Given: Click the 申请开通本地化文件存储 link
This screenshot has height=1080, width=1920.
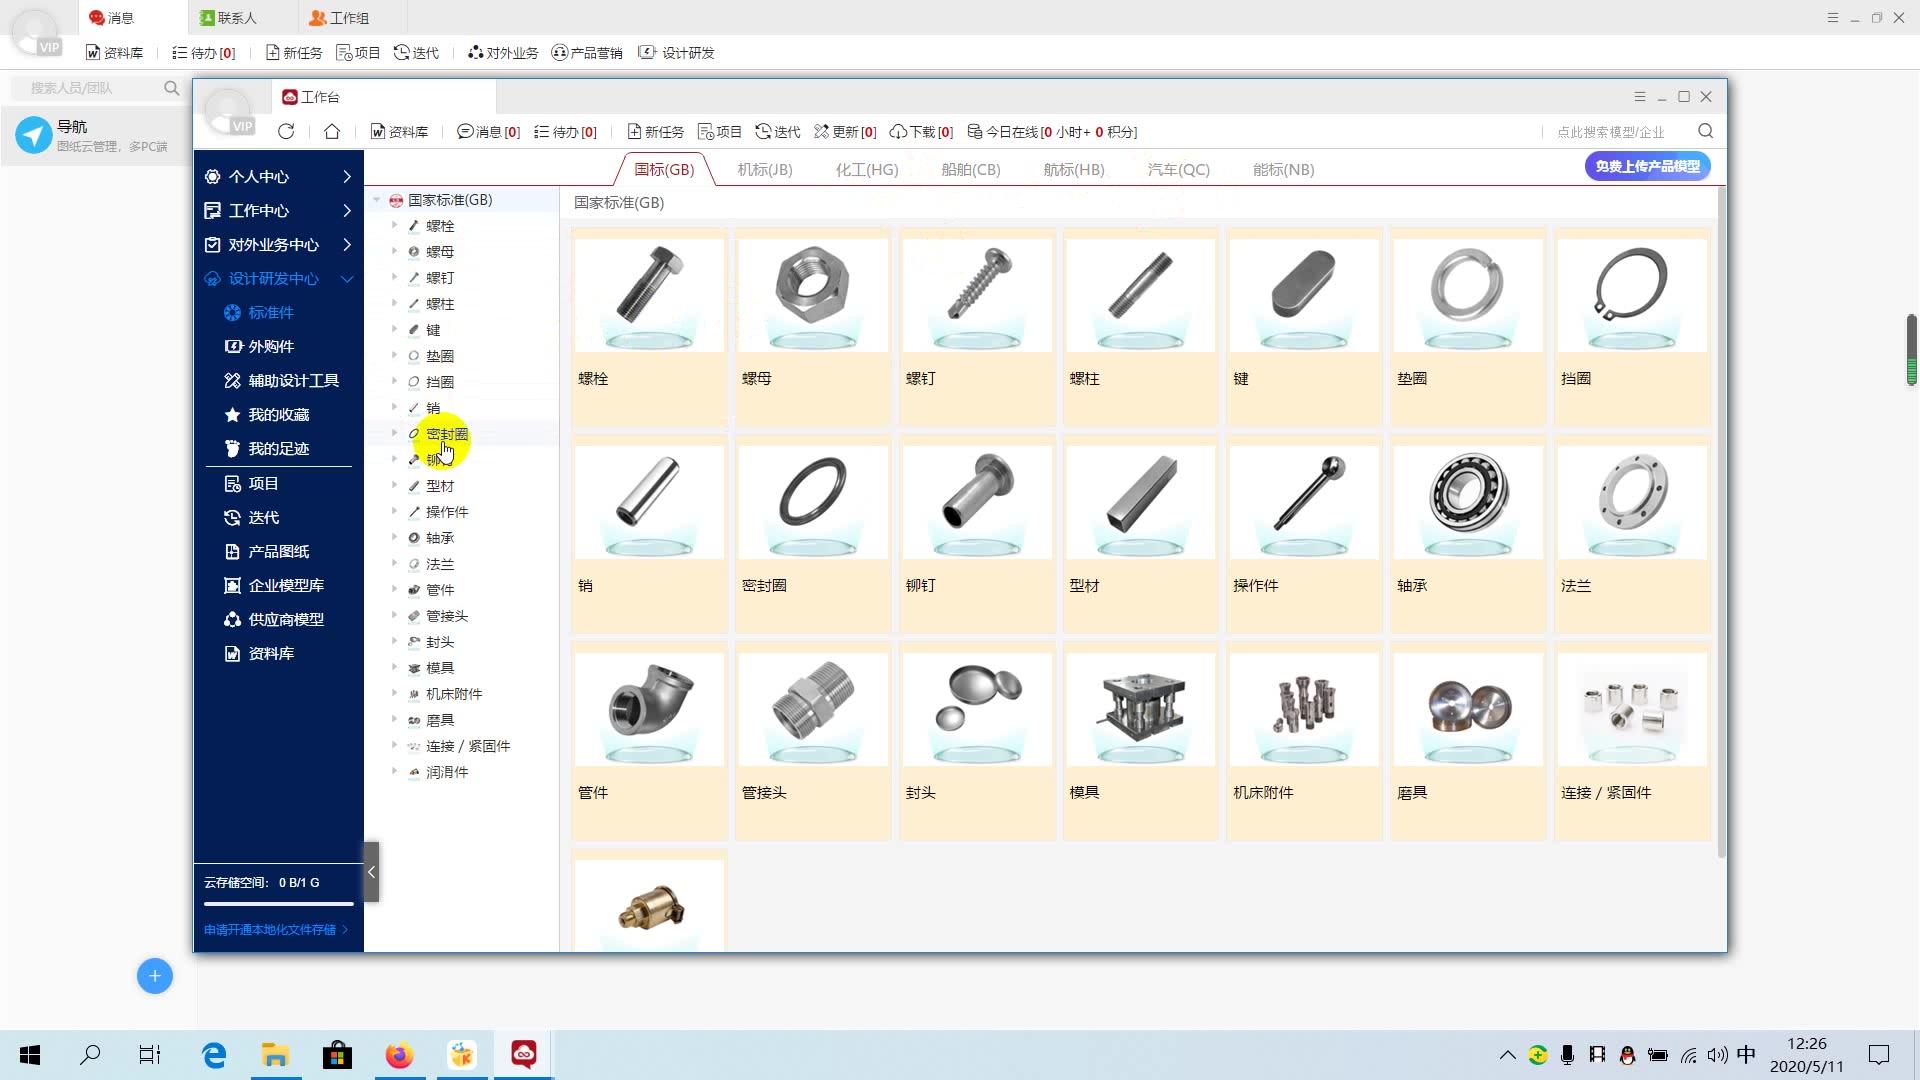Looking at the screenshot, I should point(270,929).
